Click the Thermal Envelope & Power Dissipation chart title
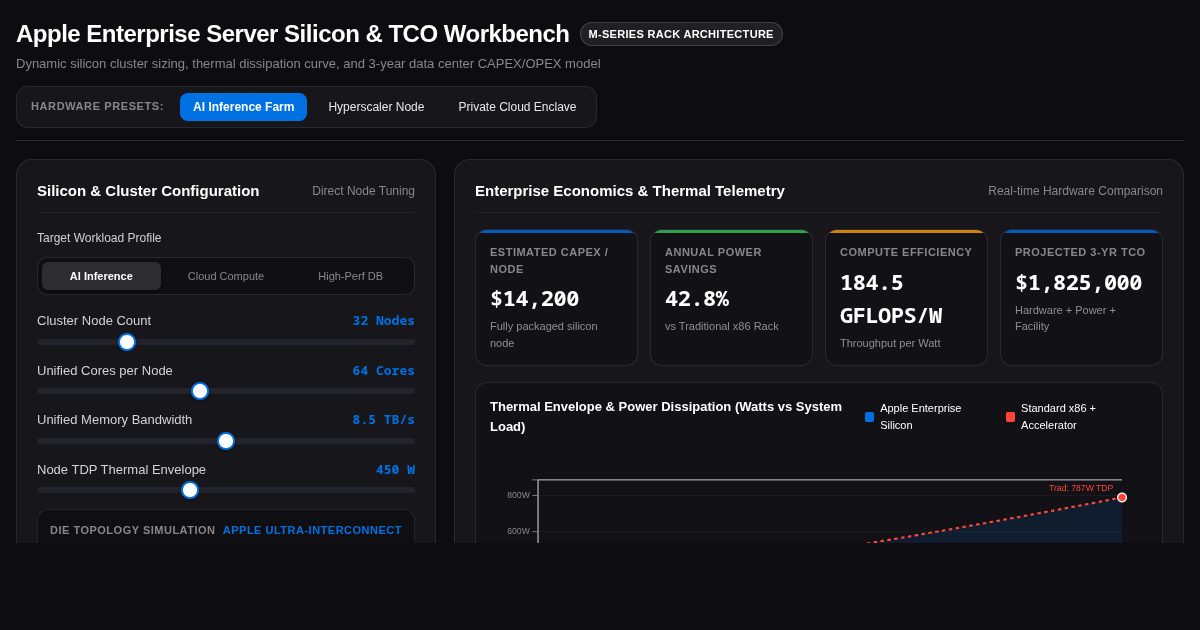The height and width of the screenshot is (630, 1200). pyautogui.click(x=666, y=416)
